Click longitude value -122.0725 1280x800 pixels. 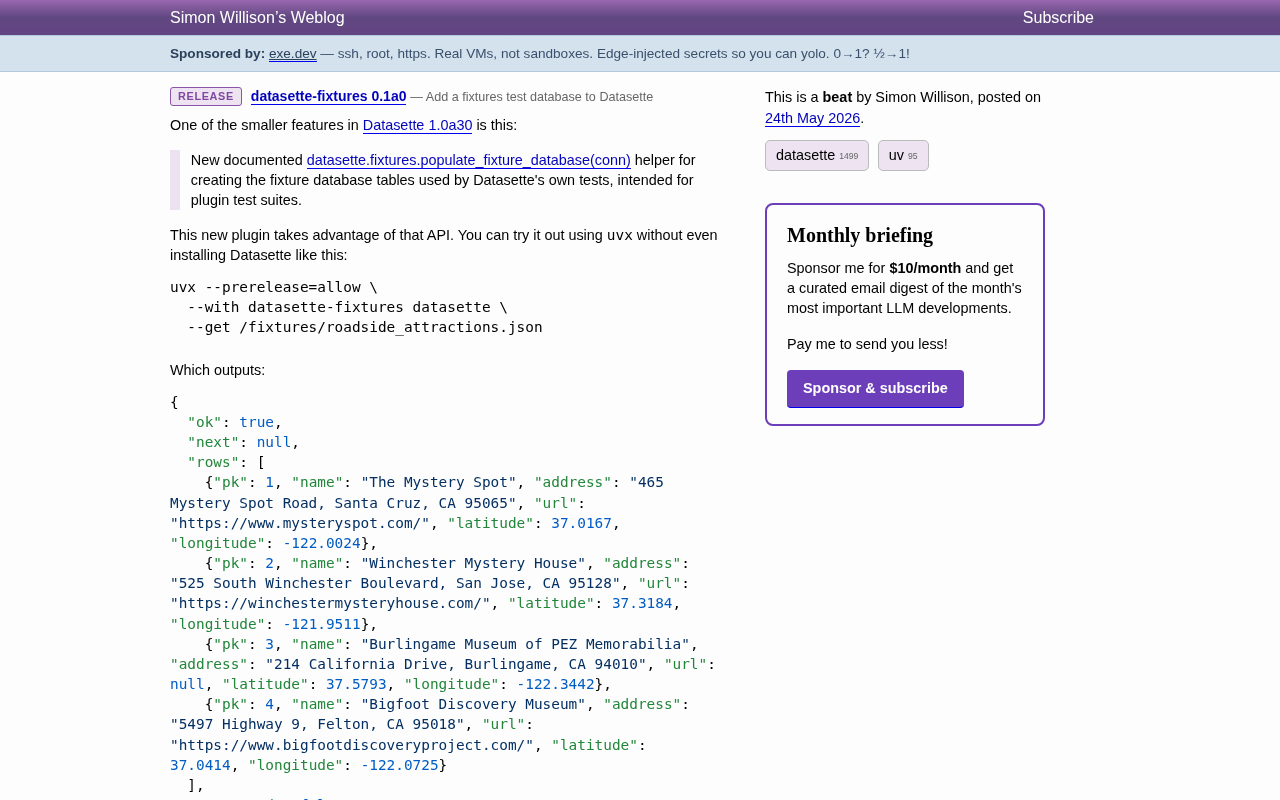coord(400,765)
